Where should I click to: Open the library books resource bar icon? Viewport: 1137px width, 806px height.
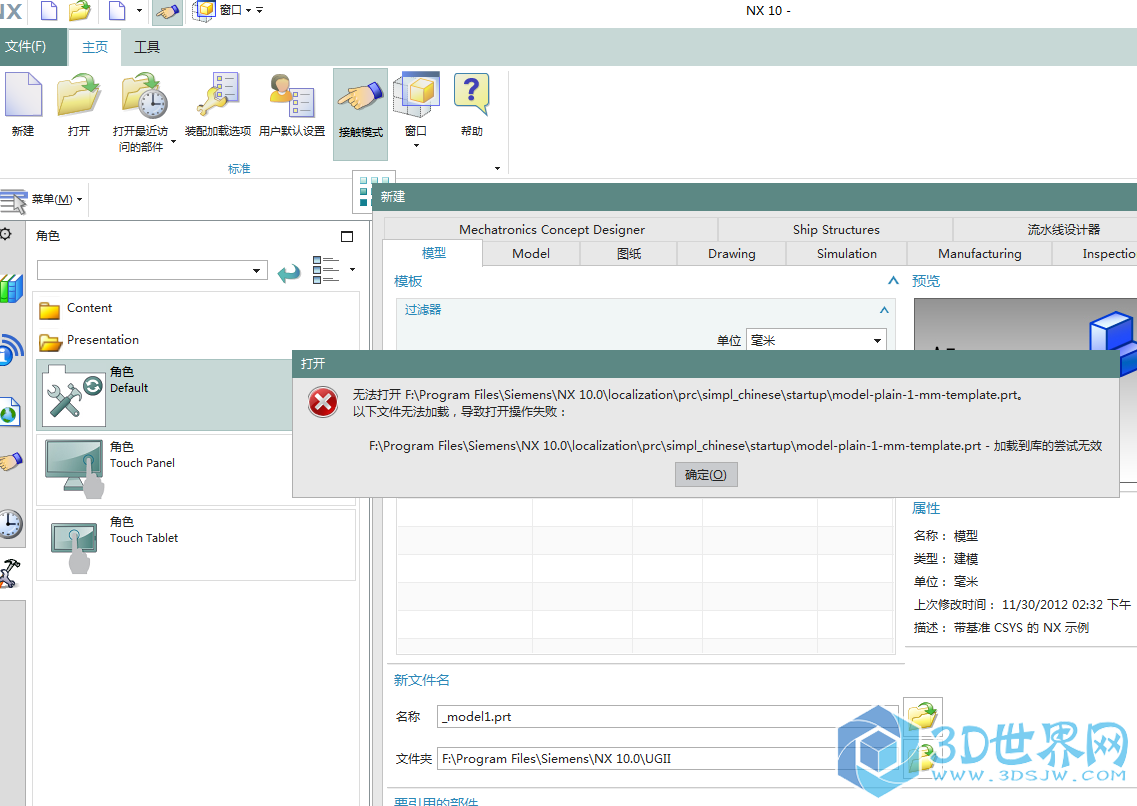pos(11,288)
